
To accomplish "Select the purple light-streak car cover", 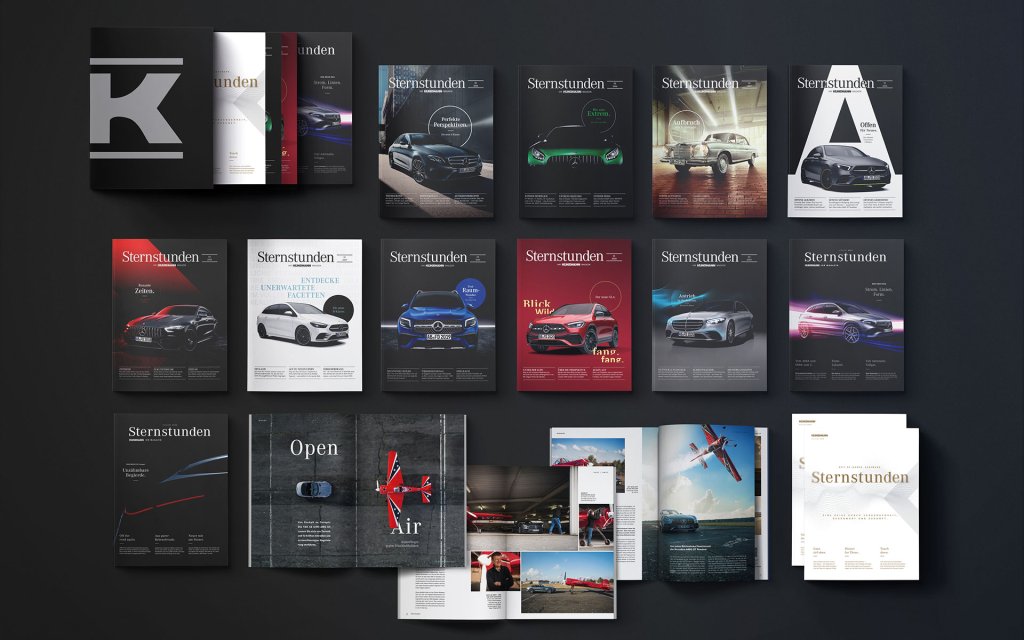I will 847,315.
